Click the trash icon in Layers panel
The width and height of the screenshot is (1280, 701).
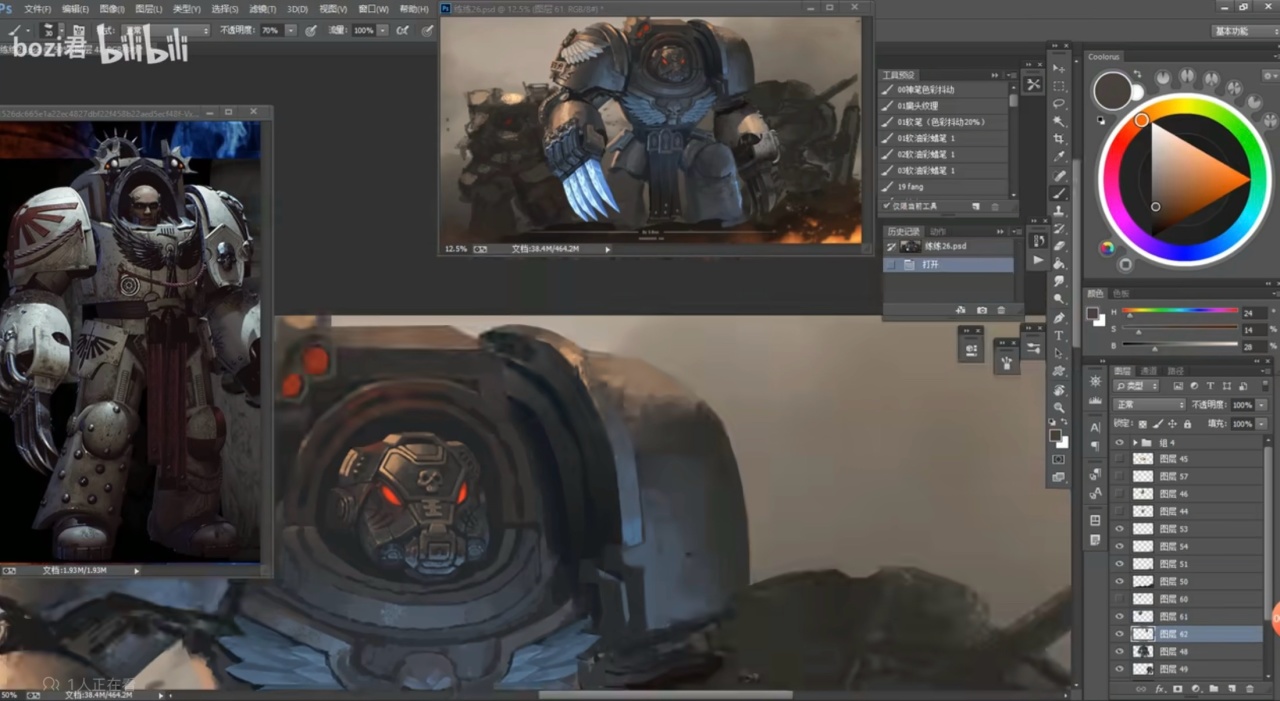(x=1250, y=689)
